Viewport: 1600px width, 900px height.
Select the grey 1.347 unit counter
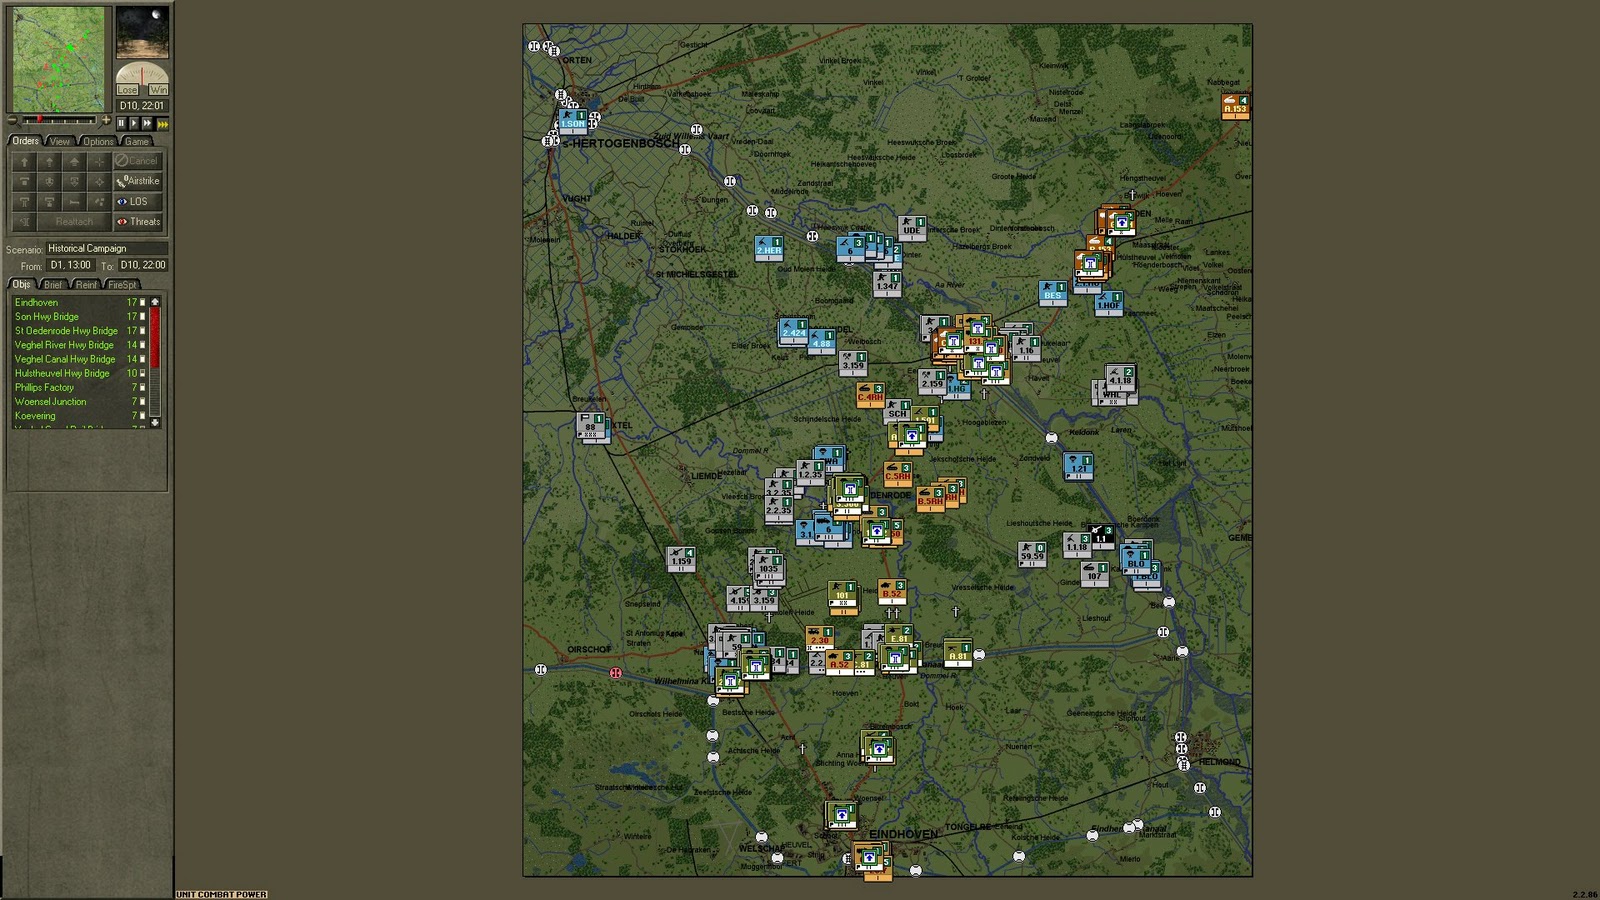coord(887,284)
